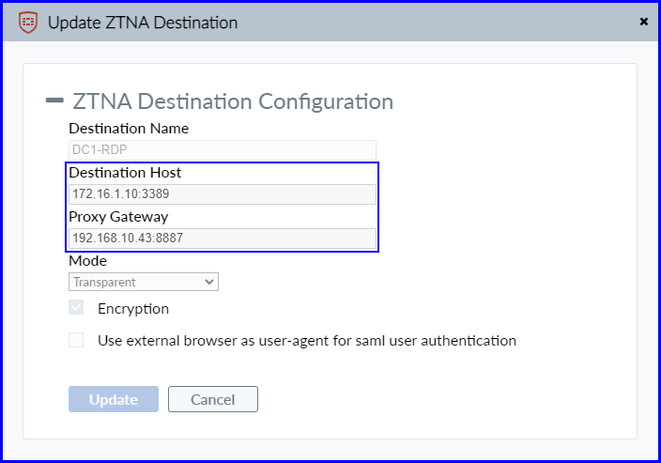The height and width of the screenshot is (463, 661).
Task: Click the Destination Name label
Action: [128, 128]
